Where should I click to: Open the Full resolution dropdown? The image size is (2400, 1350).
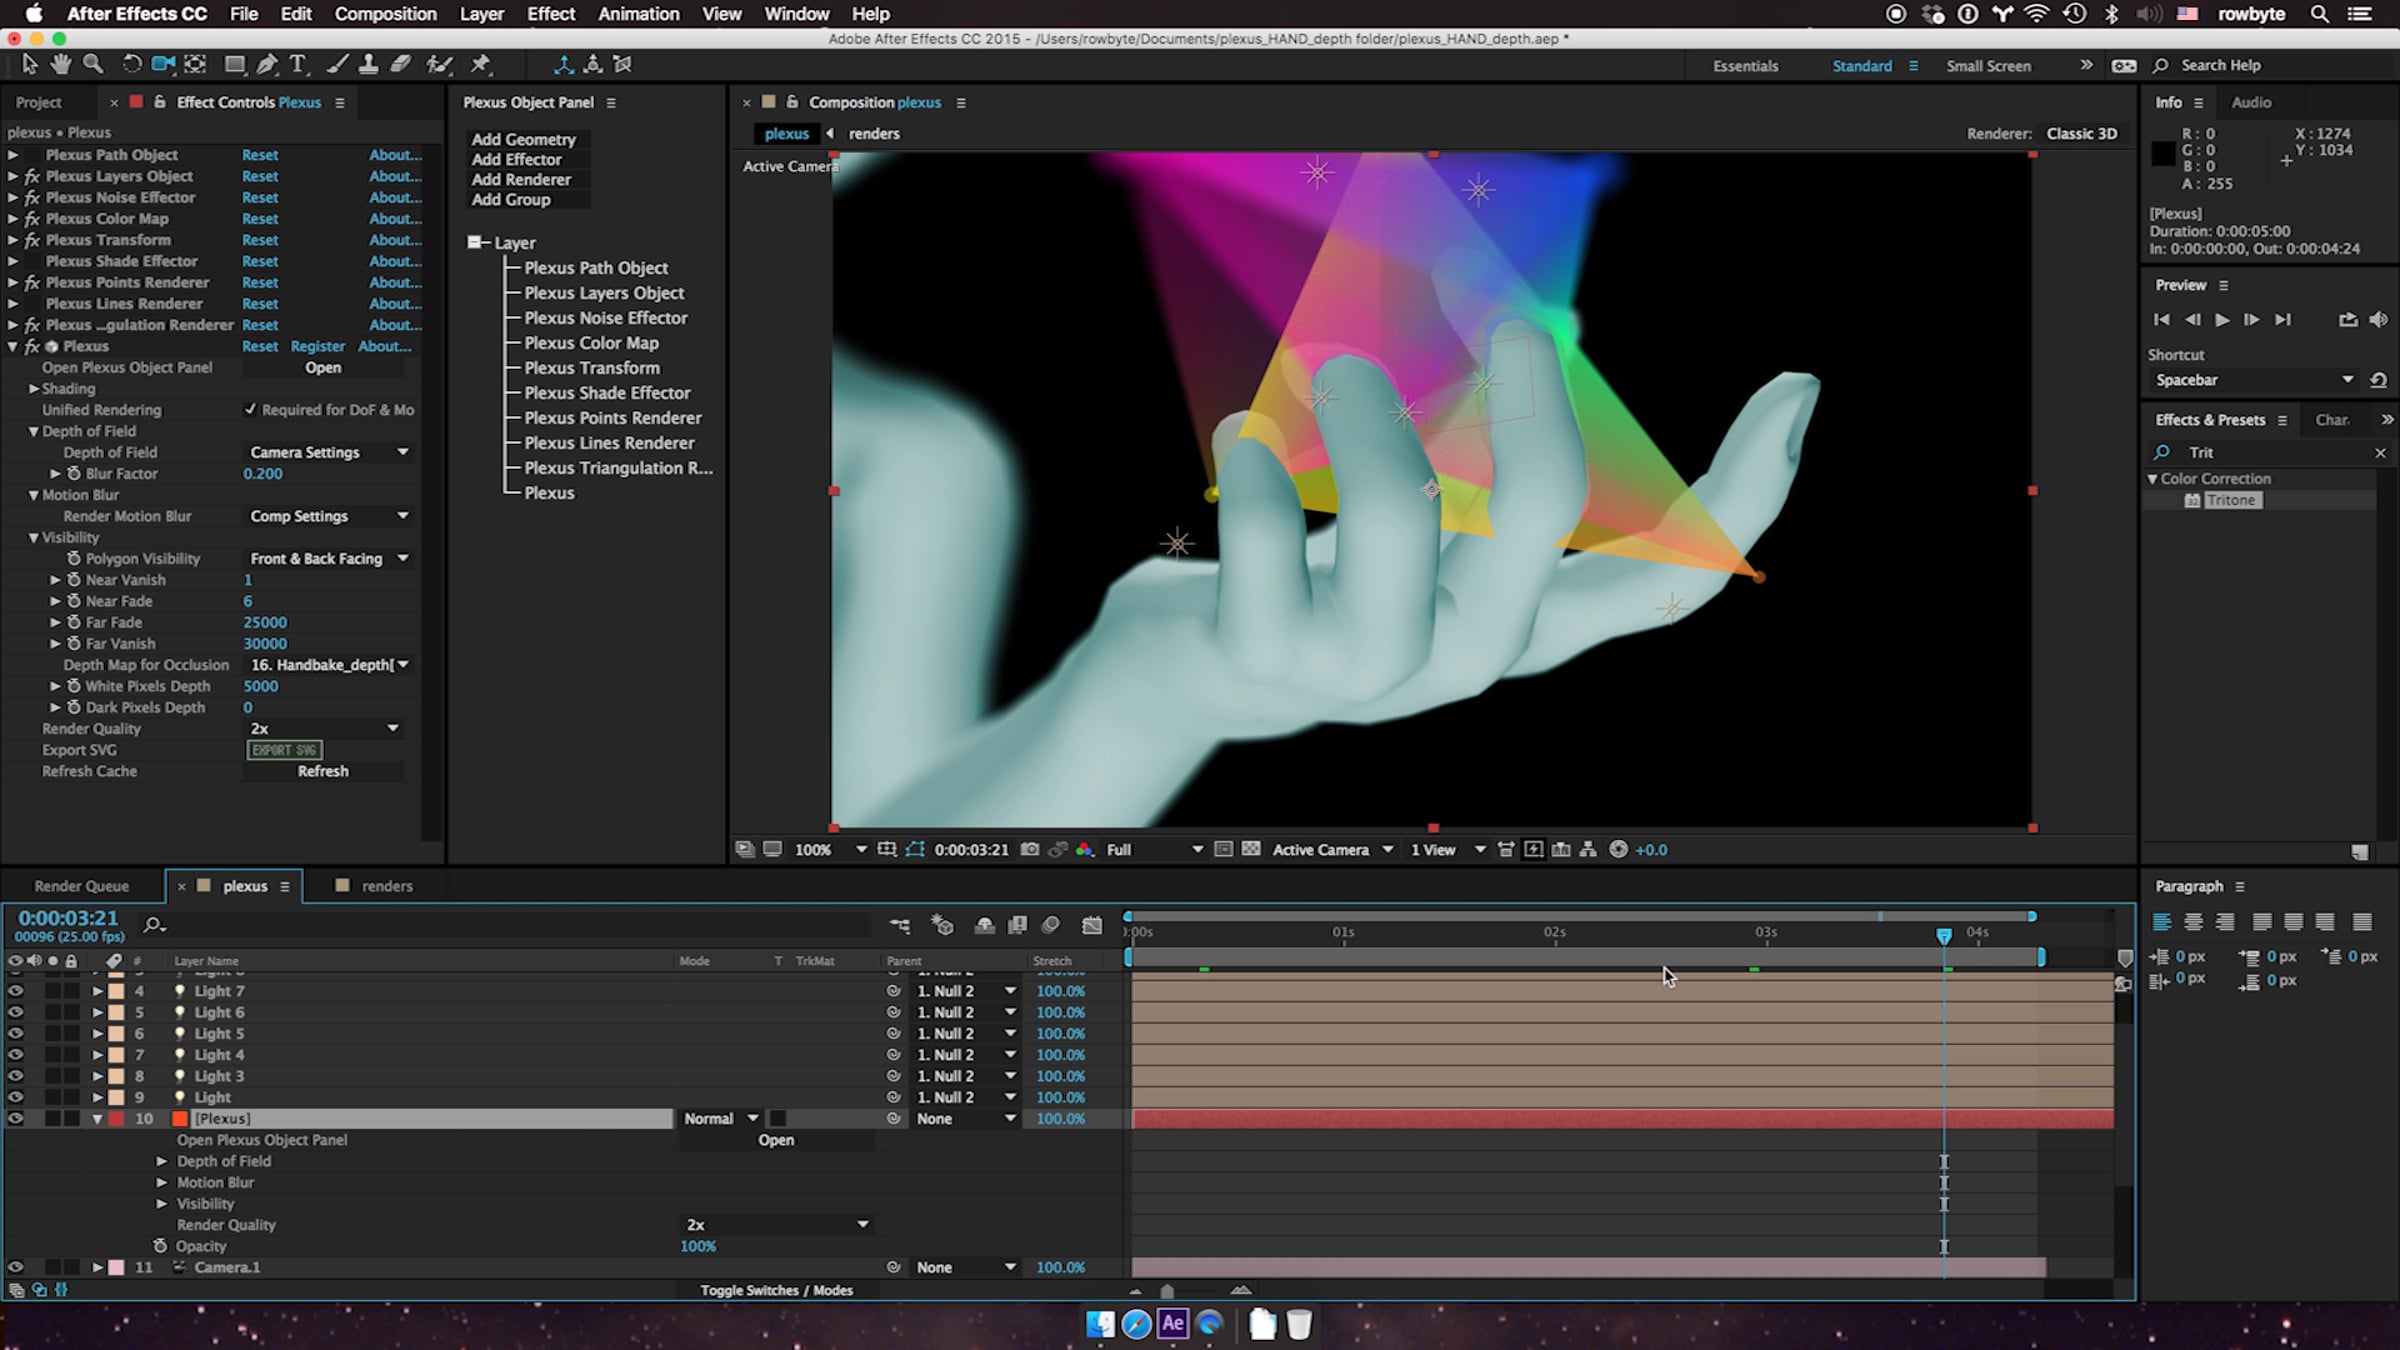click(x=1154, y=849)
